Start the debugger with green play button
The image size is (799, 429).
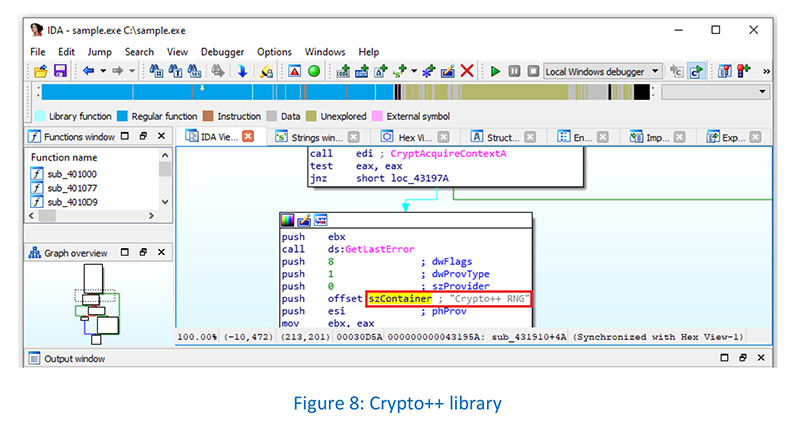point(495,71)
